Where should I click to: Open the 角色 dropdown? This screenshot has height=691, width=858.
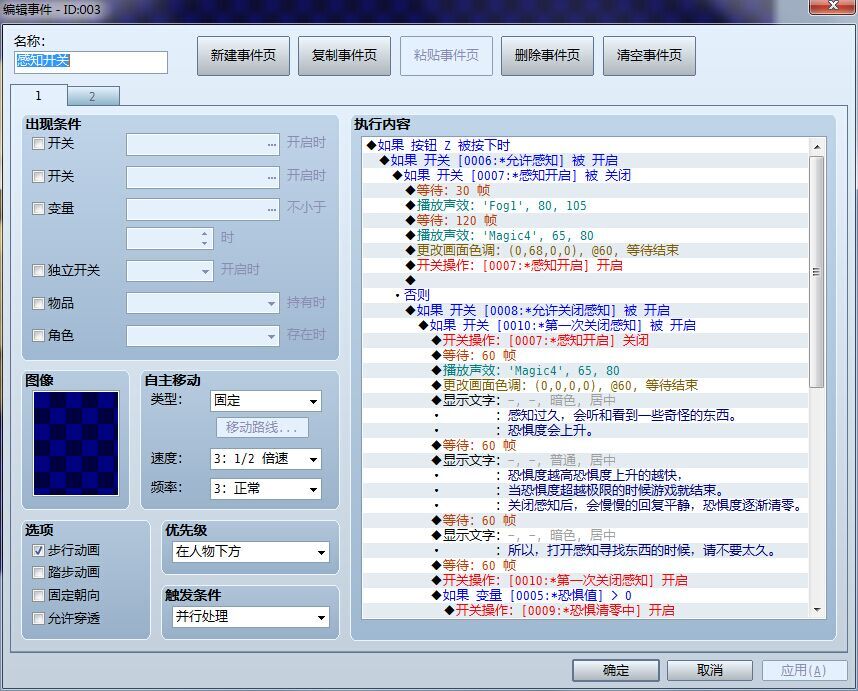(x=203, y=336)
